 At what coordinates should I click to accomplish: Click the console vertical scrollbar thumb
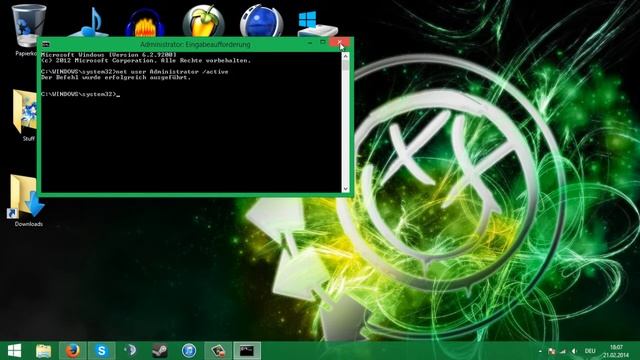pos(346,65)
